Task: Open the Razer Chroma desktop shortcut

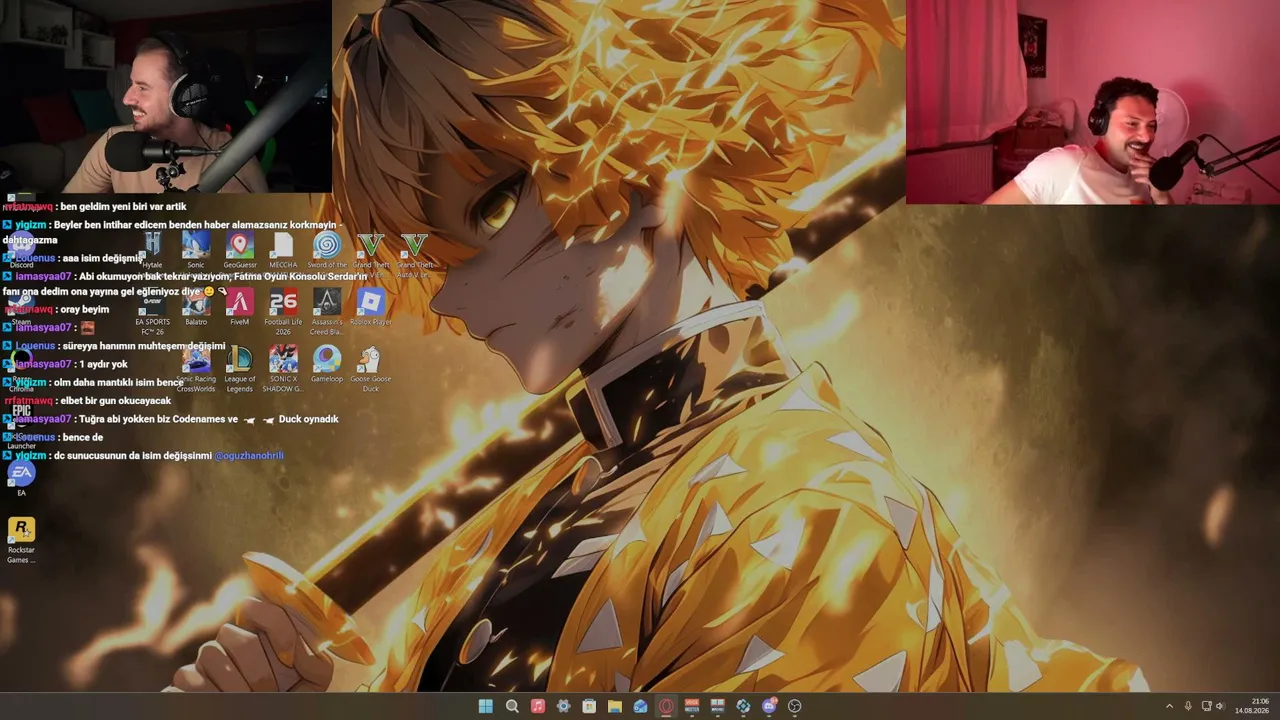Action: point(21,368)
